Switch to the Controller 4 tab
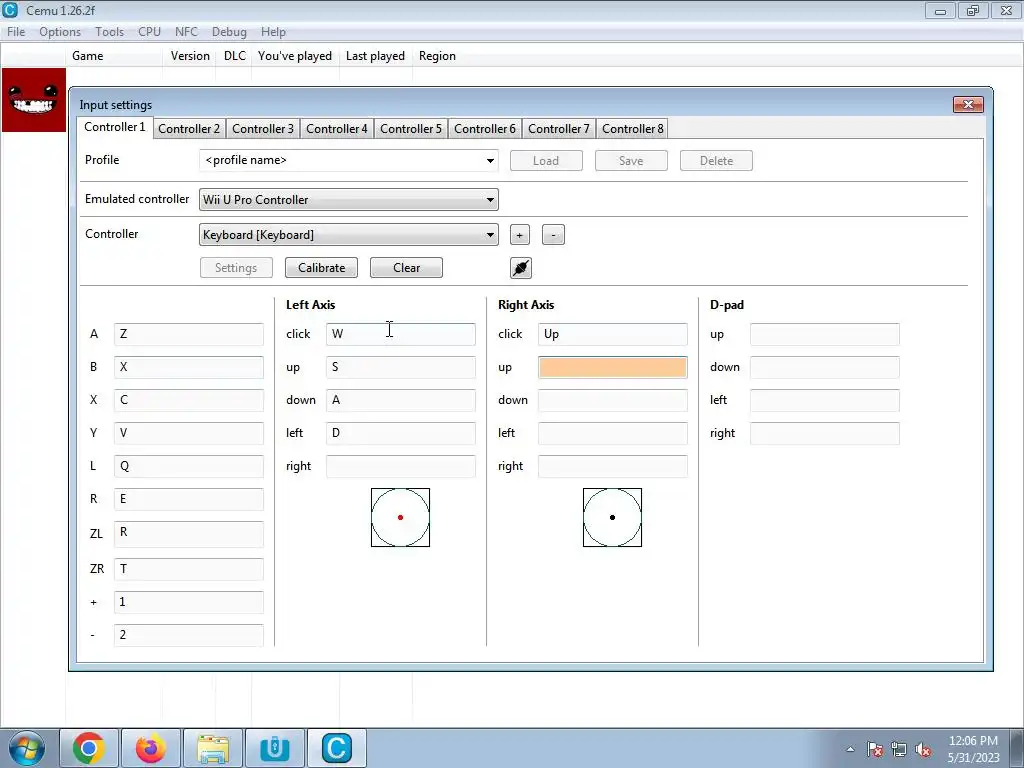The width and height of the screenshot is (1024, 768). click(336, 129)
